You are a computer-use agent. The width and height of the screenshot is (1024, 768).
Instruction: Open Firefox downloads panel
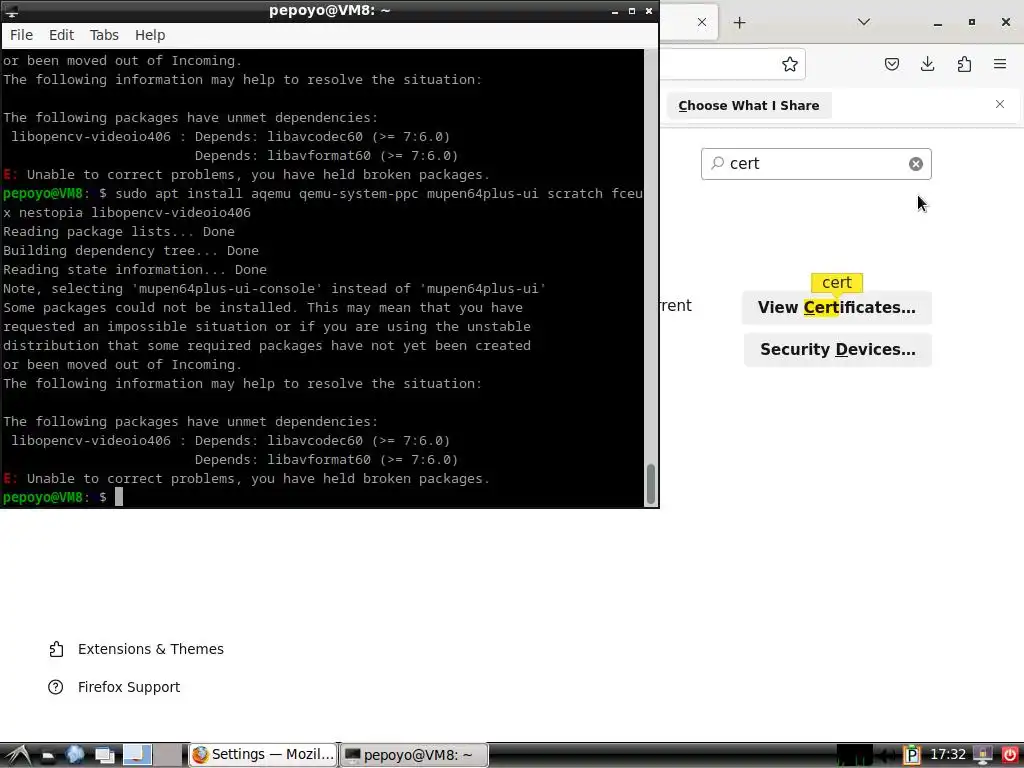coord(927,64)
